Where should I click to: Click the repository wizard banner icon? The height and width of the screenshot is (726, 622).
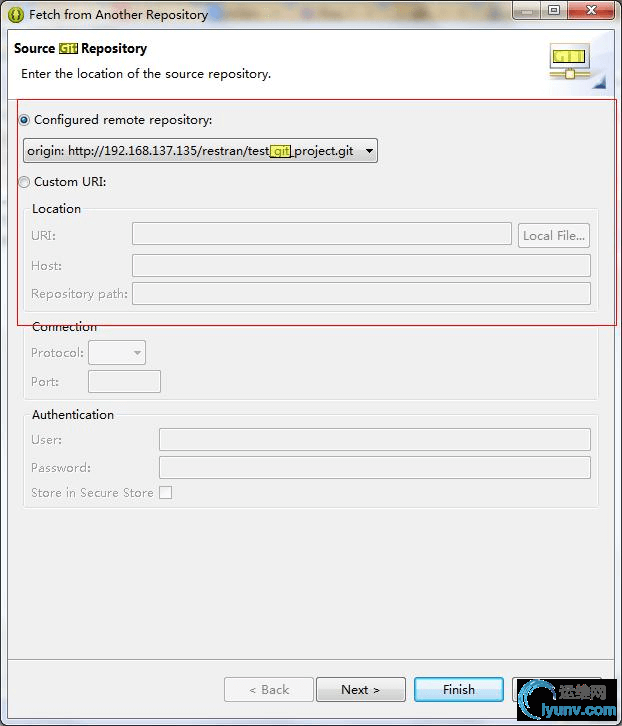(570, 63)
